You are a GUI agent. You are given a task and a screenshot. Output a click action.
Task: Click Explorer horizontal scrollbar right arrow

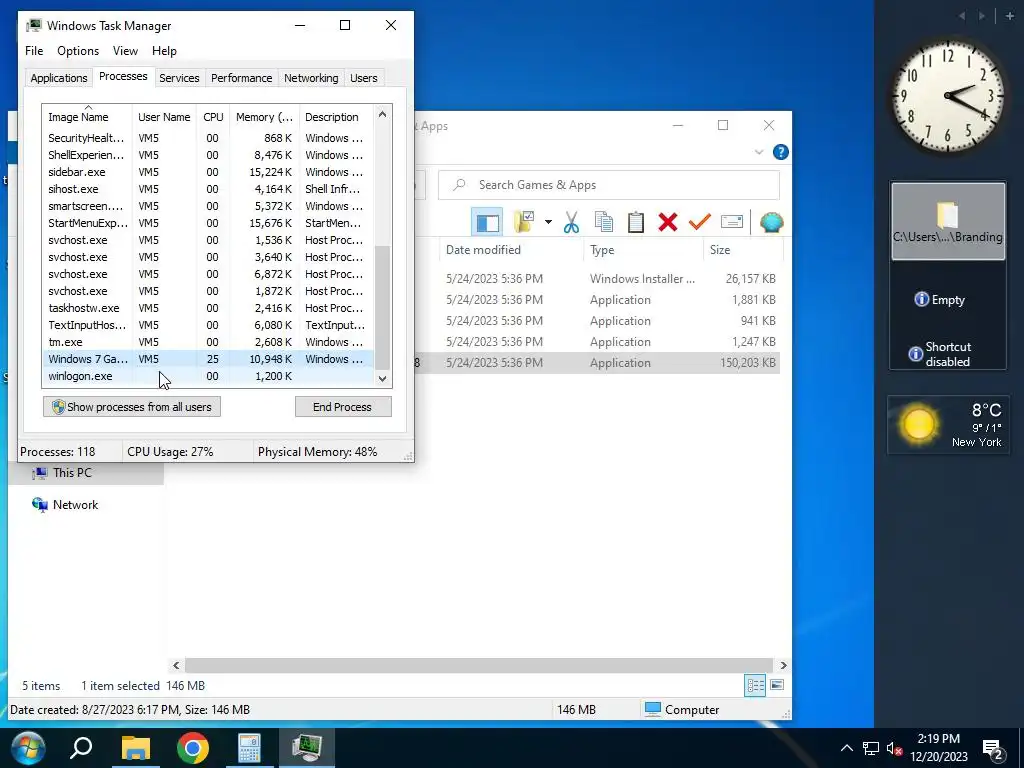[x=783, y=665]
